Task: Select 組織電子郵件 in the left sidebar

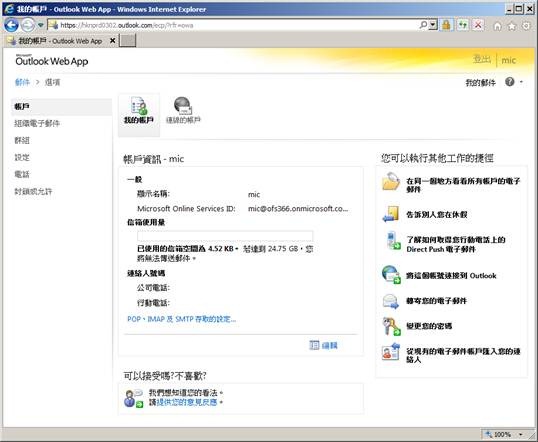Action: pos(37,124)
